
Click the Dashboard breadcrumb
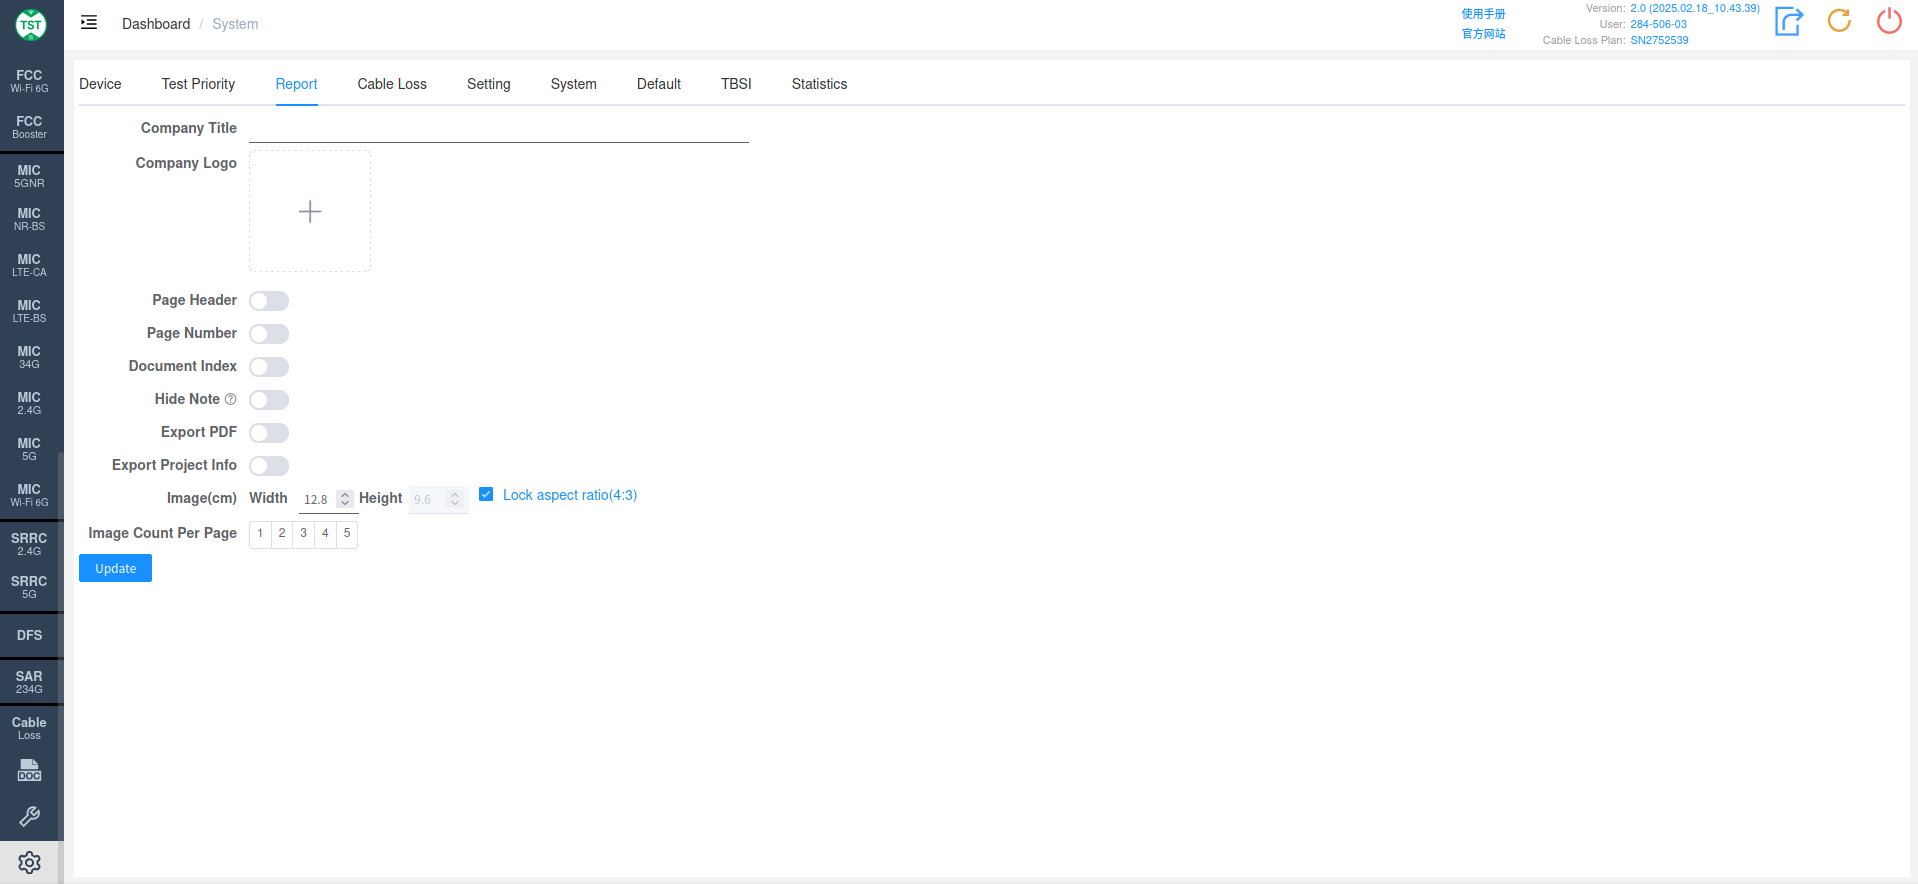click(x=156, y=24)
